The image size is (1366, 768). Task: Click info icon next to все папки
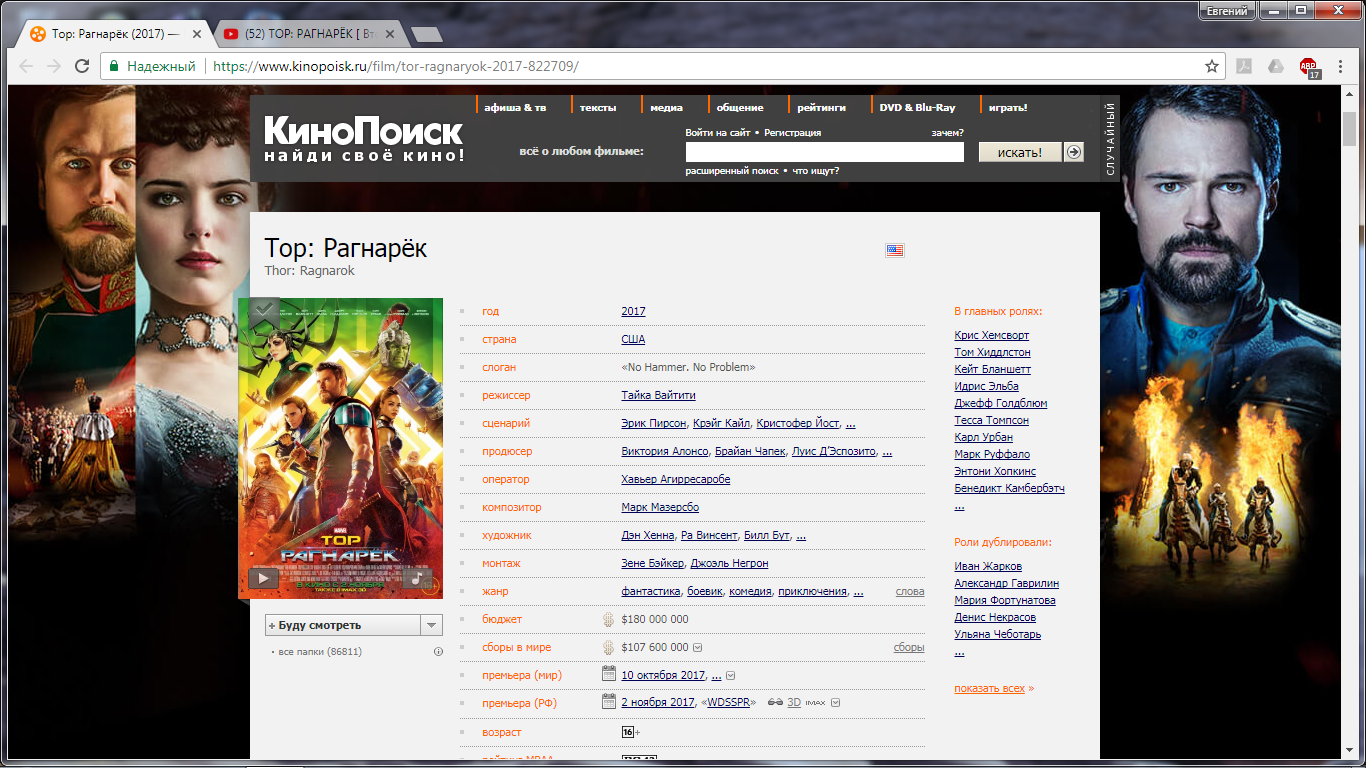pyautogui.click(x=438, y=652)
